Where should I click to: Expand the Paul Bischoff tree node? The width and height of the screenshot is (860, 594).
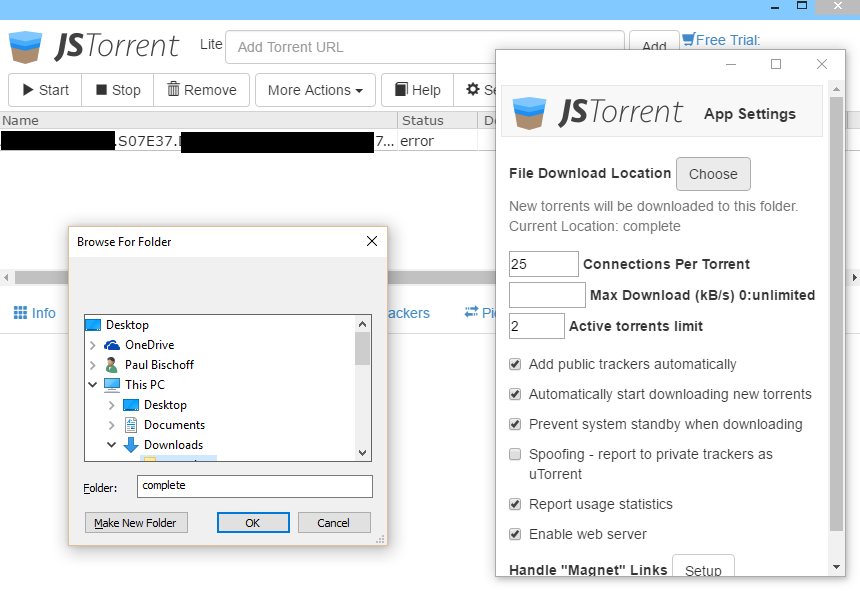point(93,365)
